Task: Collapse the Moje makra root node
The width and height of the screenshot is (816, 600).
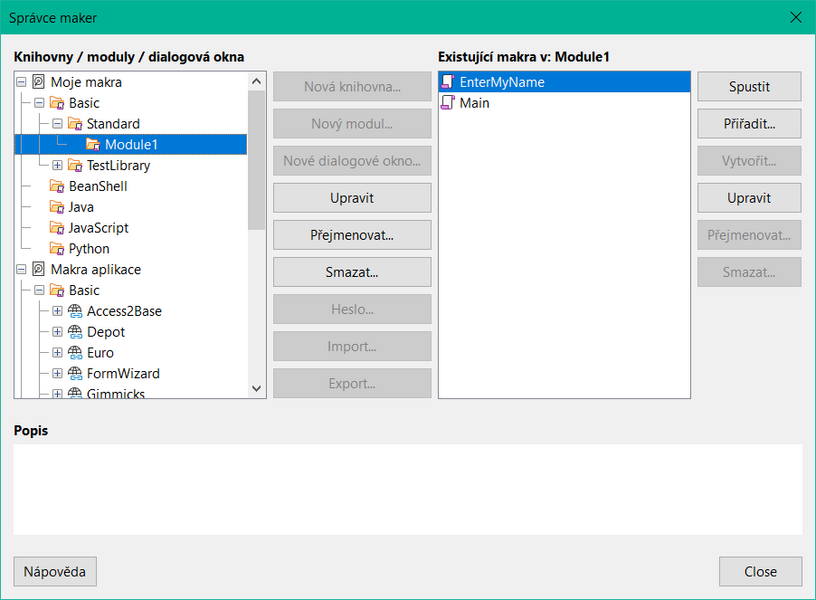Action: click(x=22, y=82)
